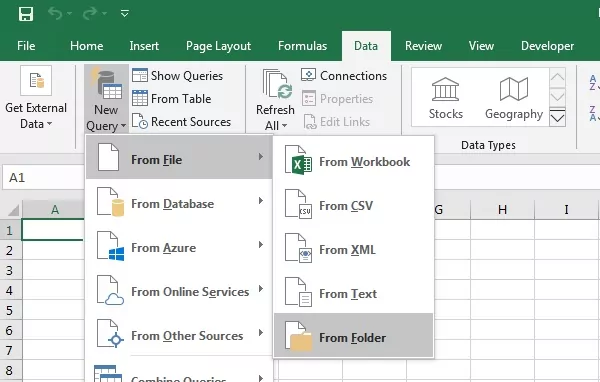Click the New Query button

(106, 99)
